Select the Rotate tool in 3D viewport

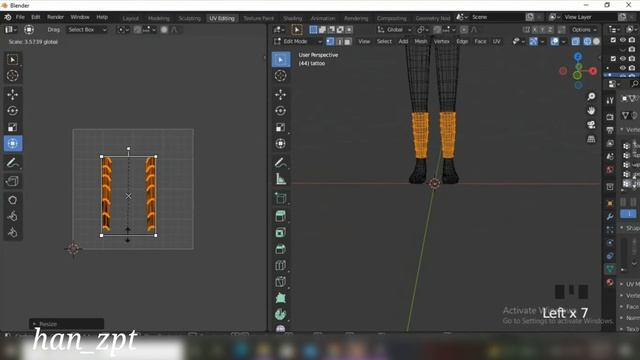click(x=281, y=111)
